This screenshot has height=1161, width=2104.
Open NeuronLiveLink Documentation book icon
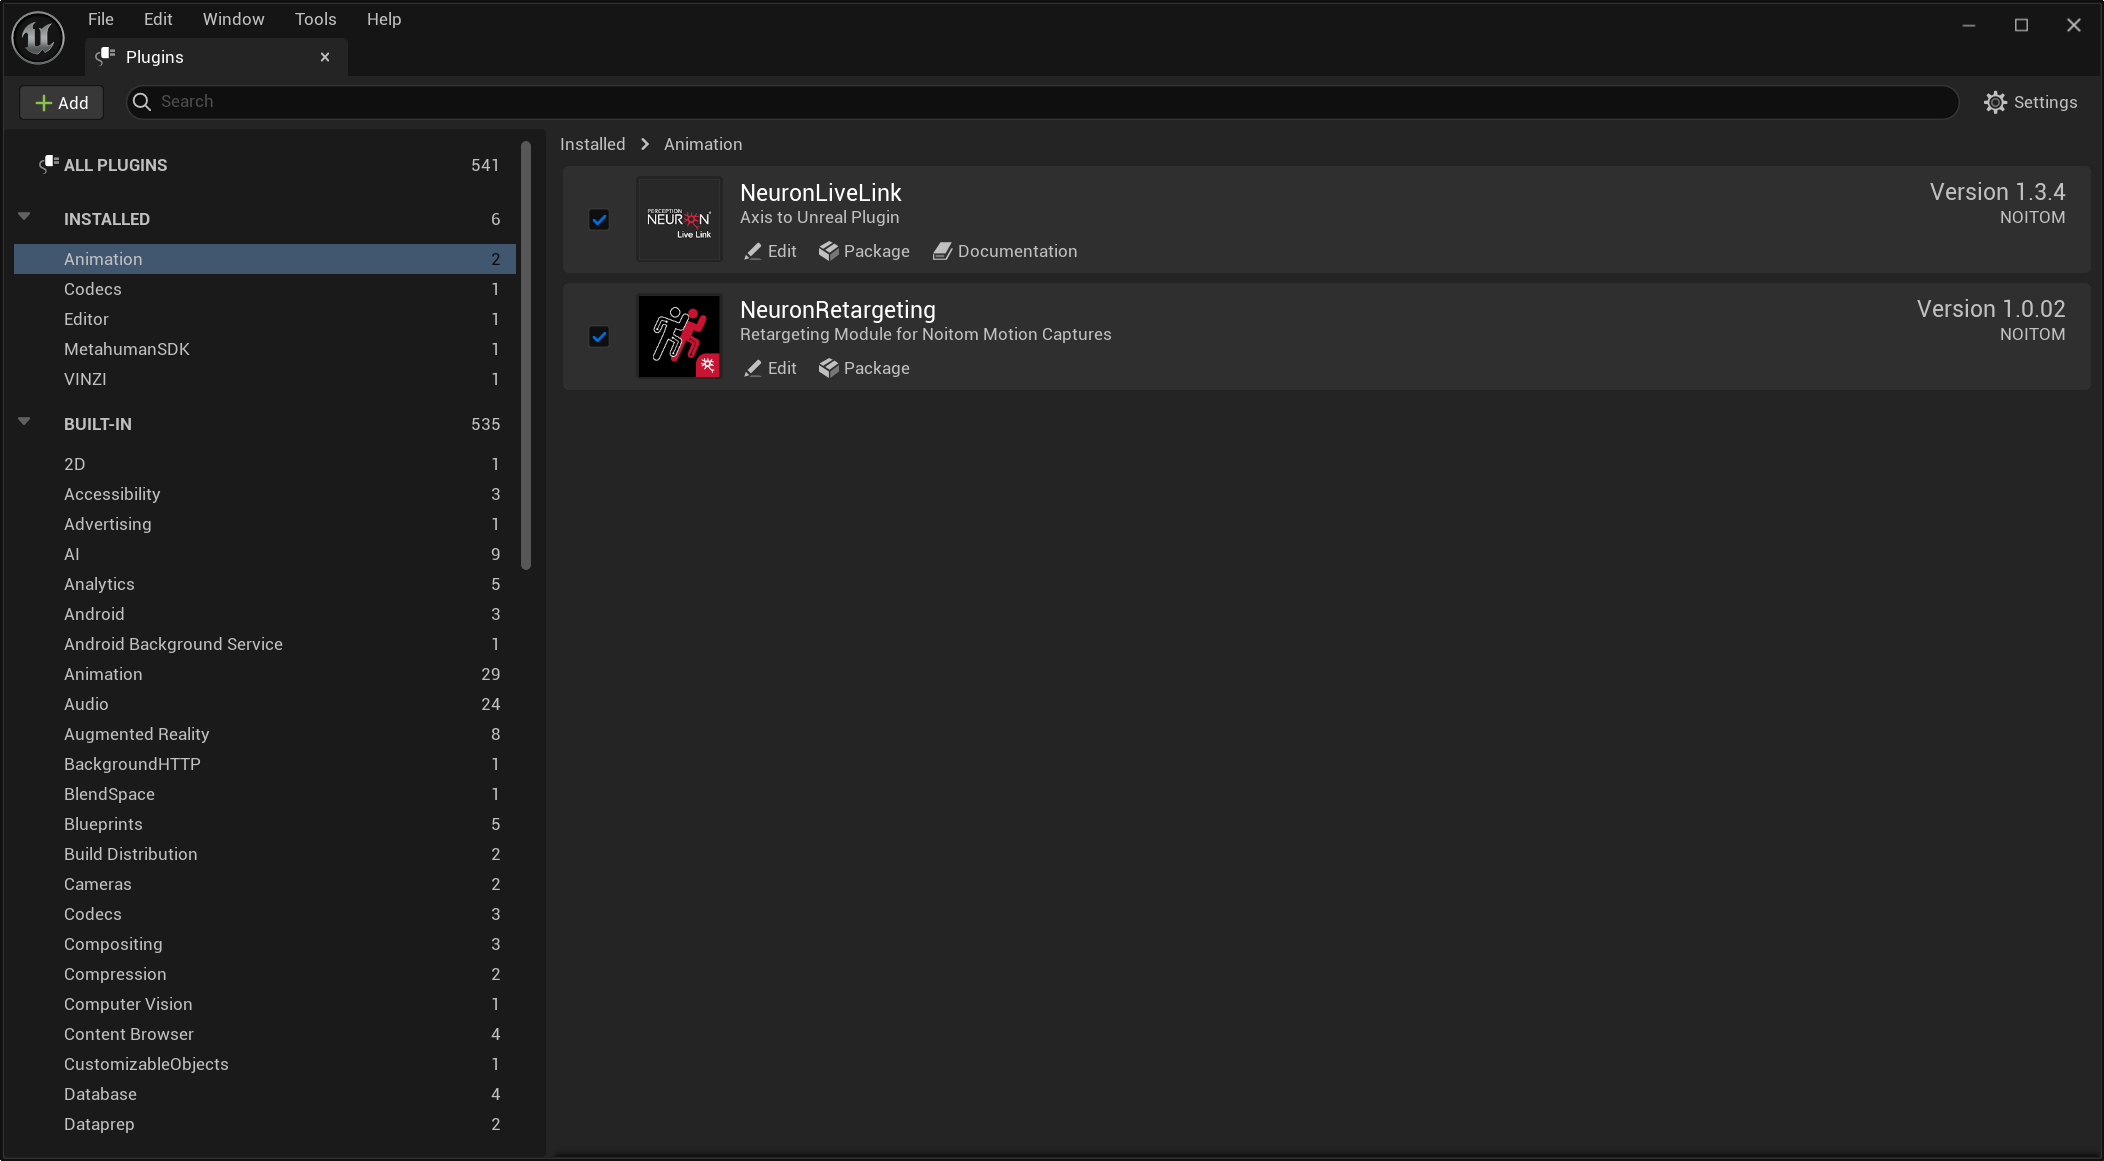coord(942,252)
